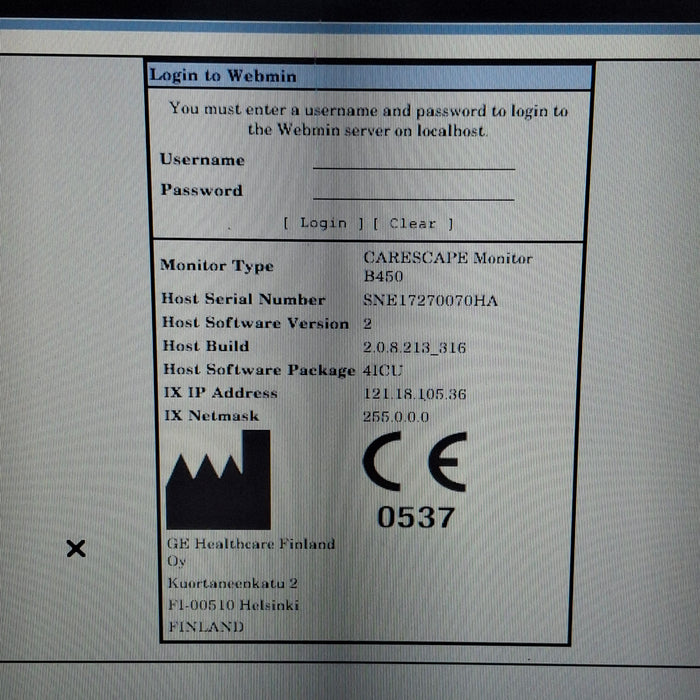Click the netmask value 255.0.0.0
This screenshot has height=700, width=700.
pos(396,417)
